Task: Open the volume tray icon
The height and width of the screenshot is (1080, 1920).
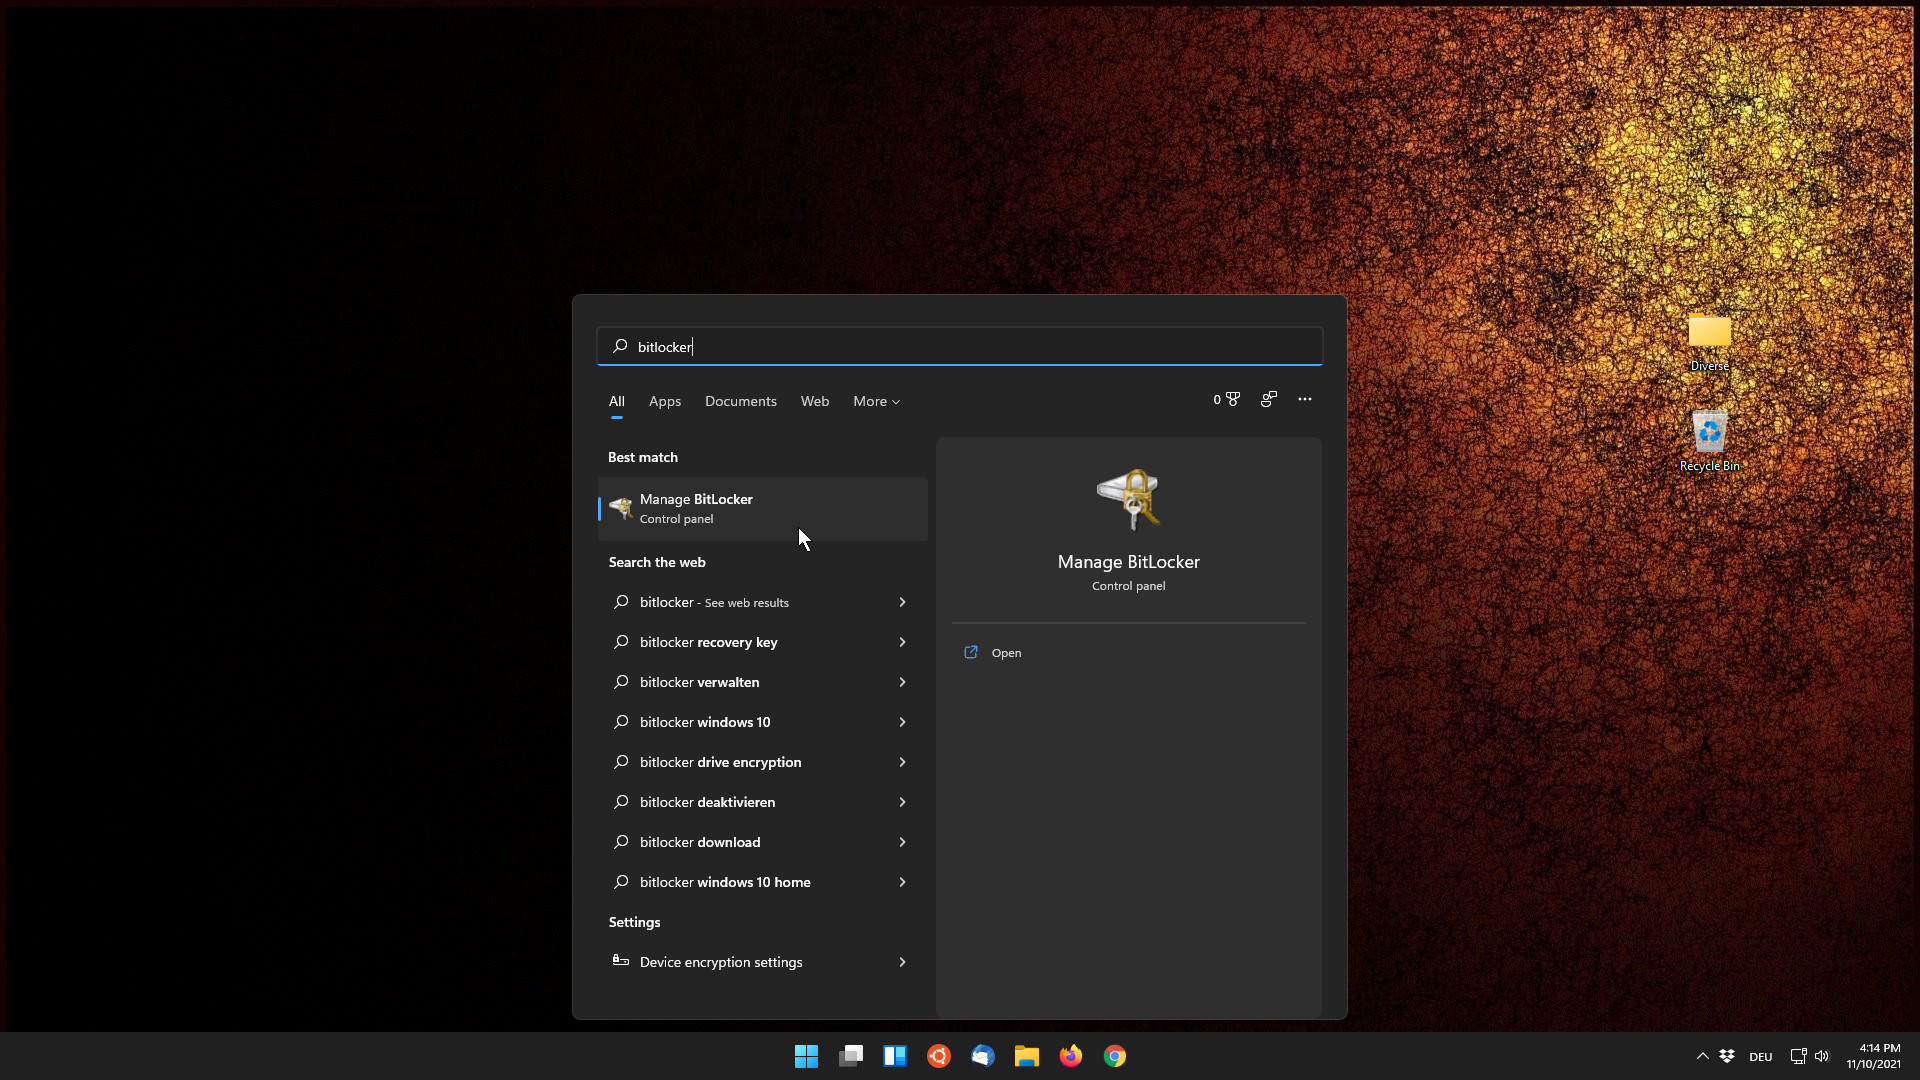Action: pyautogui.click(x=1822, y=1056)
